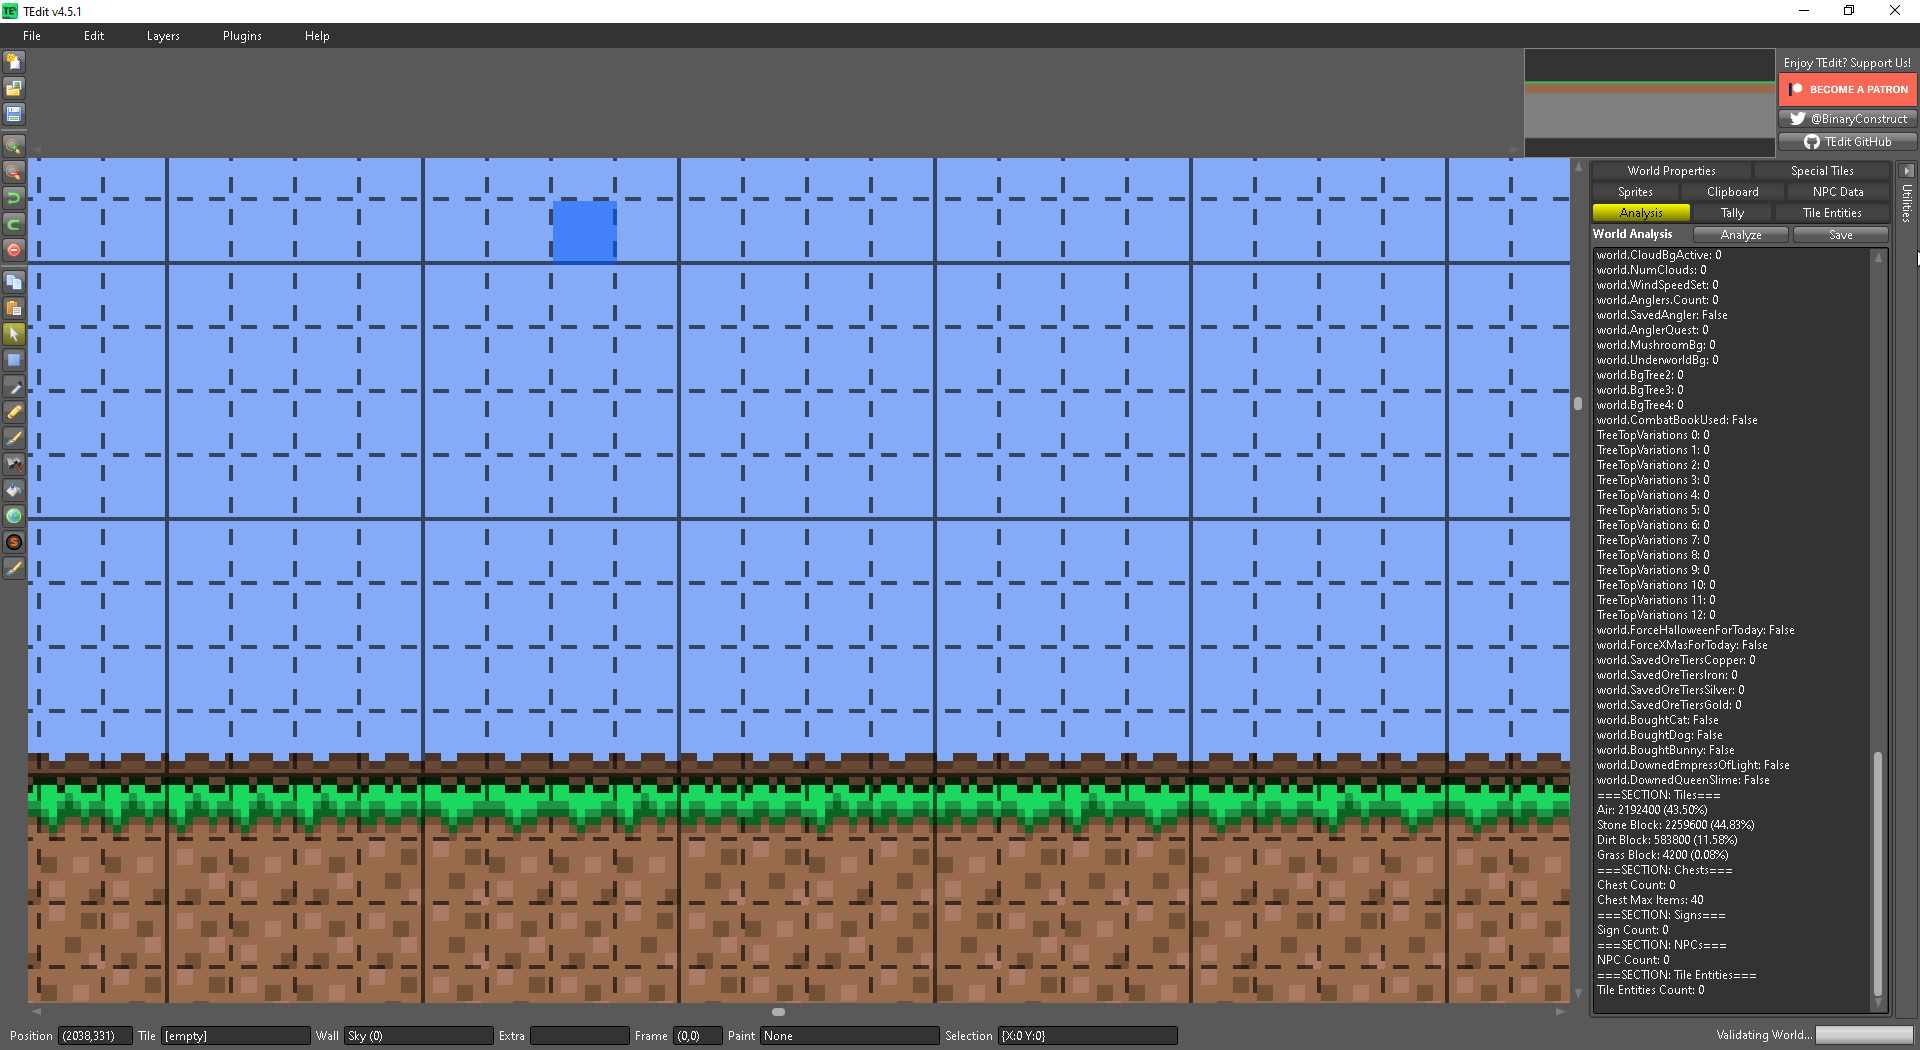Pick the Fill bucket tool

pyautogui.click(x=14, y=490)
